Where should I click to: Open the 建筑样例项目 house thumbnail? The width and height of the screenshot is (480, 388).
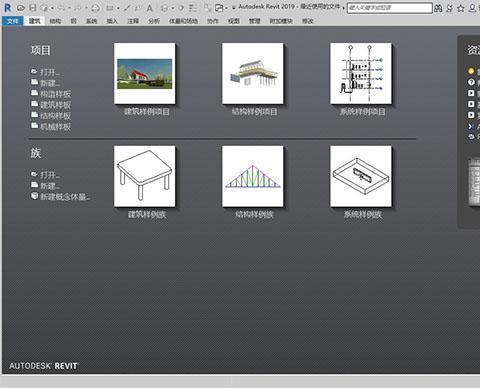(145, 73)
